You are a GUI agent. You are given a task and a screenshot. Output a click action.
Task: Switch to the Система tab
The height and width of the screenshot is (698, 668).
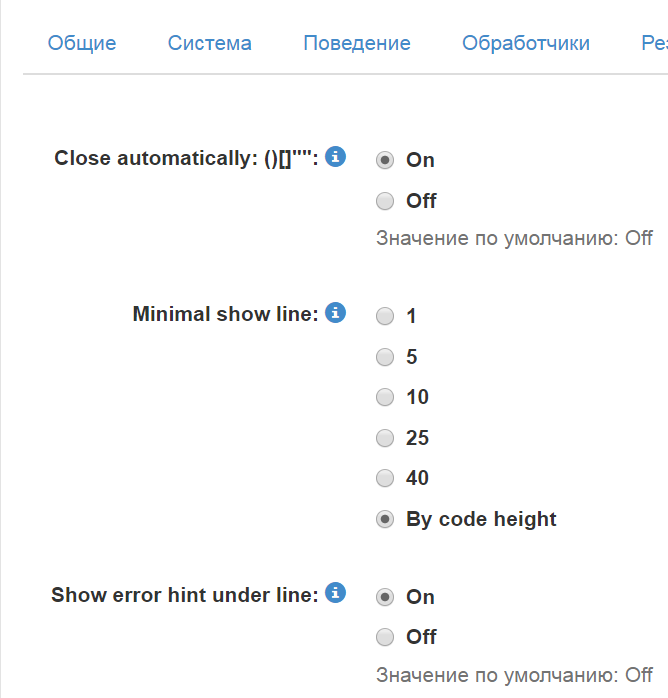coord(210,43)
